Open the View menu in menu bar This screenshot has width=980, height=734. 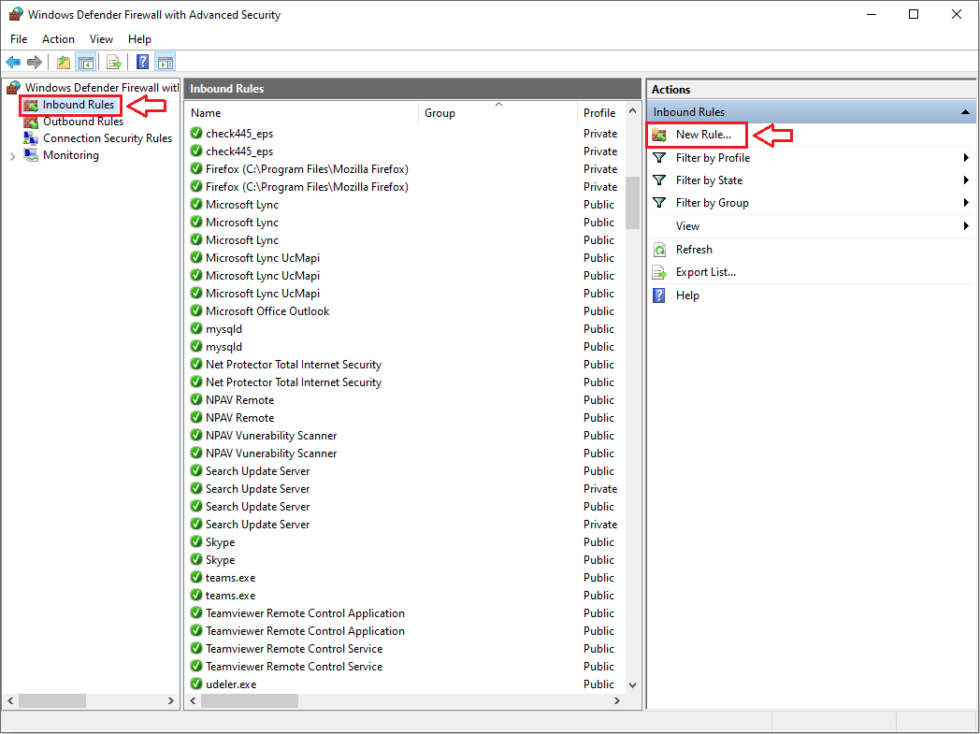[101, 39]
